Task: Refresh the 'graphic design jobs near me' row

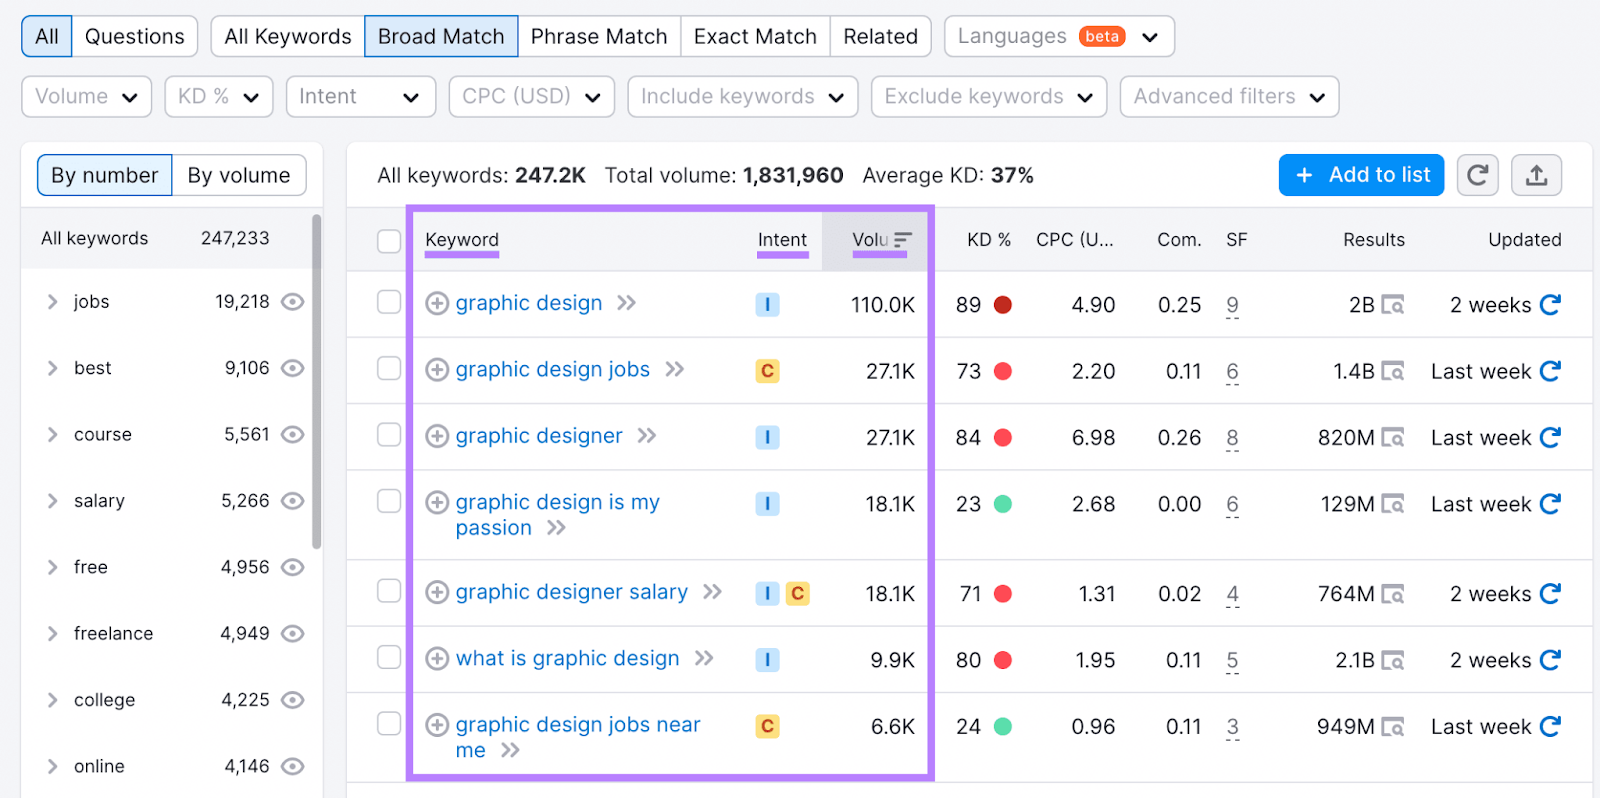Action: pyautogui.click(x=1550, y=727)
